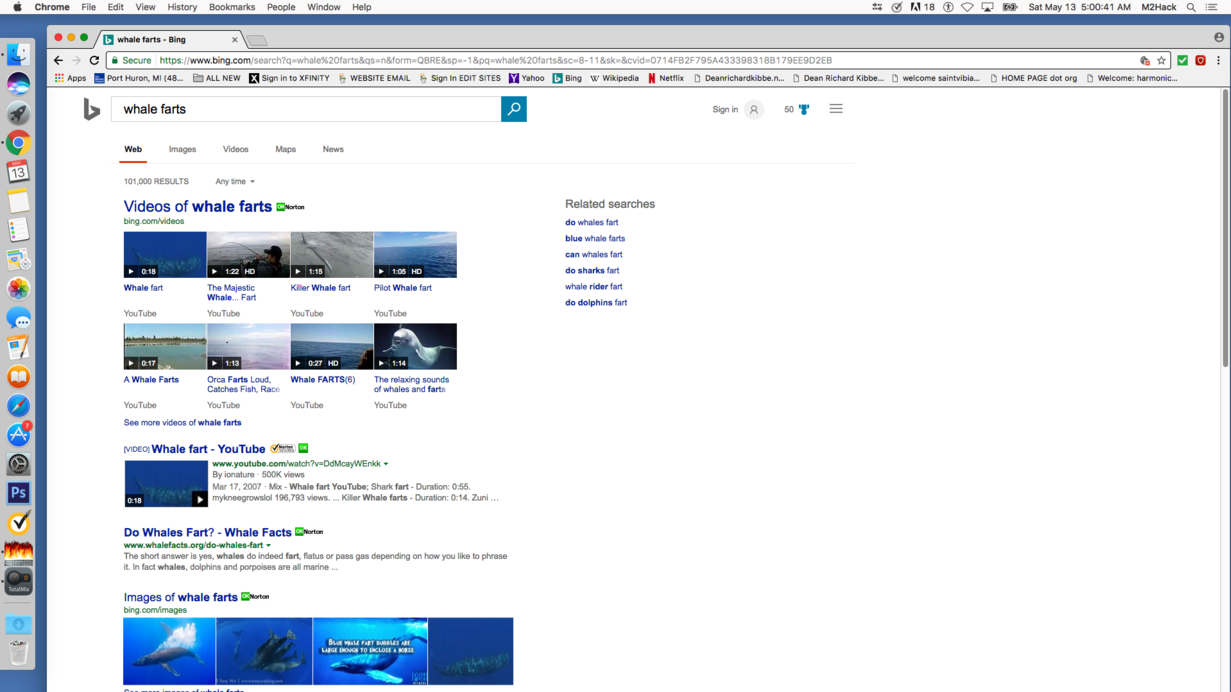Play the Pilot Whale fart video thumbnail
The image size is (1231, 692).
coord(415,255)
